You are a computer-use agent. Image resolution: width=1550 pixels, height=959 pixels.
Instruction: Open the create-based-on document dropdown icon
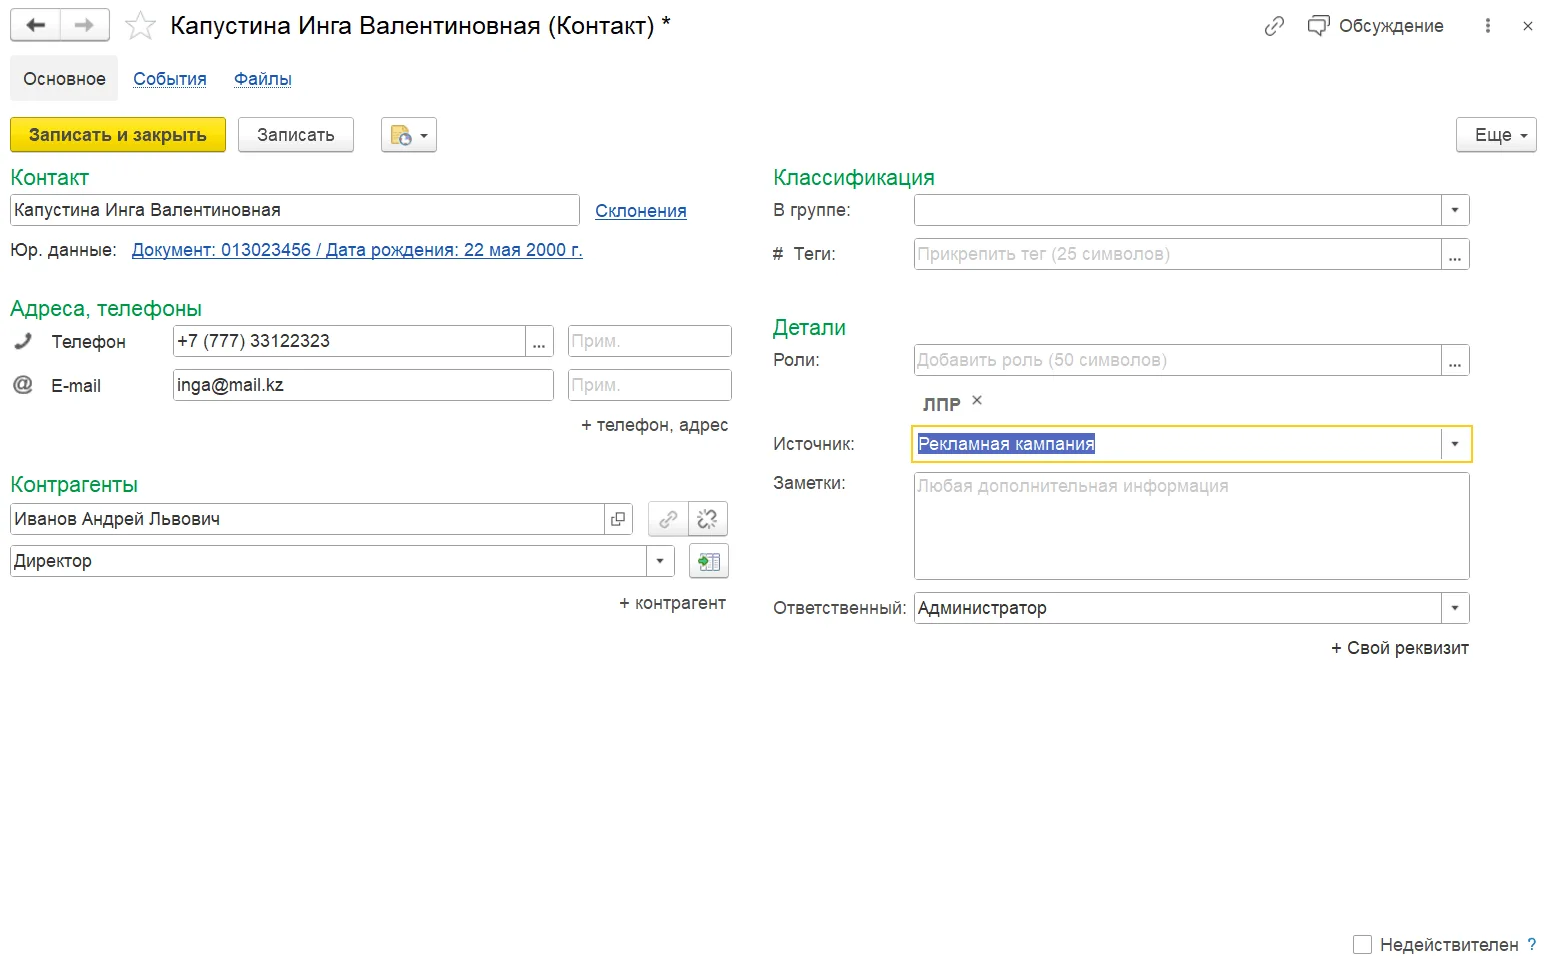point(409,135)
